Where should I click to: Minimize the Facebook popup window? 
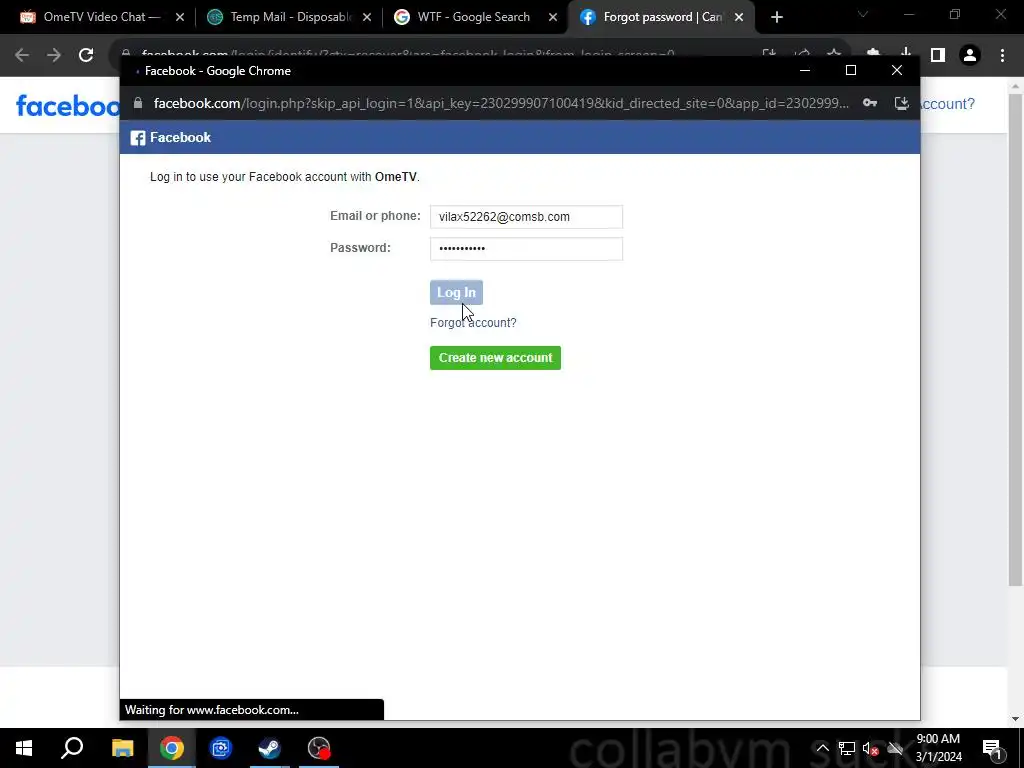[x=805, y=71]
